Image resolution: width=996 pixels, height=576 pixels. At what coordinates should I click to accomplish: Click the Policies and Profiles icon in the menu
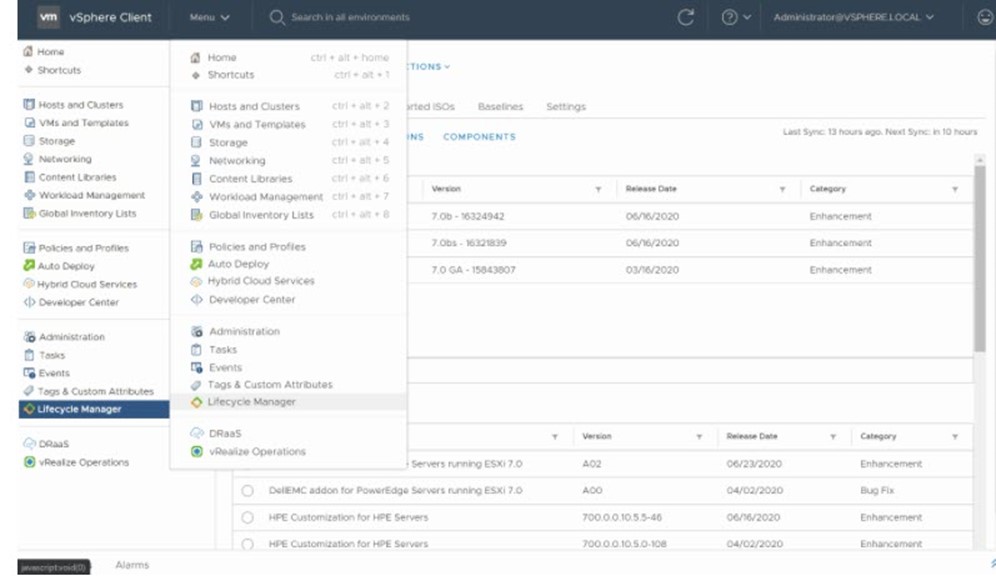(197, 246)
